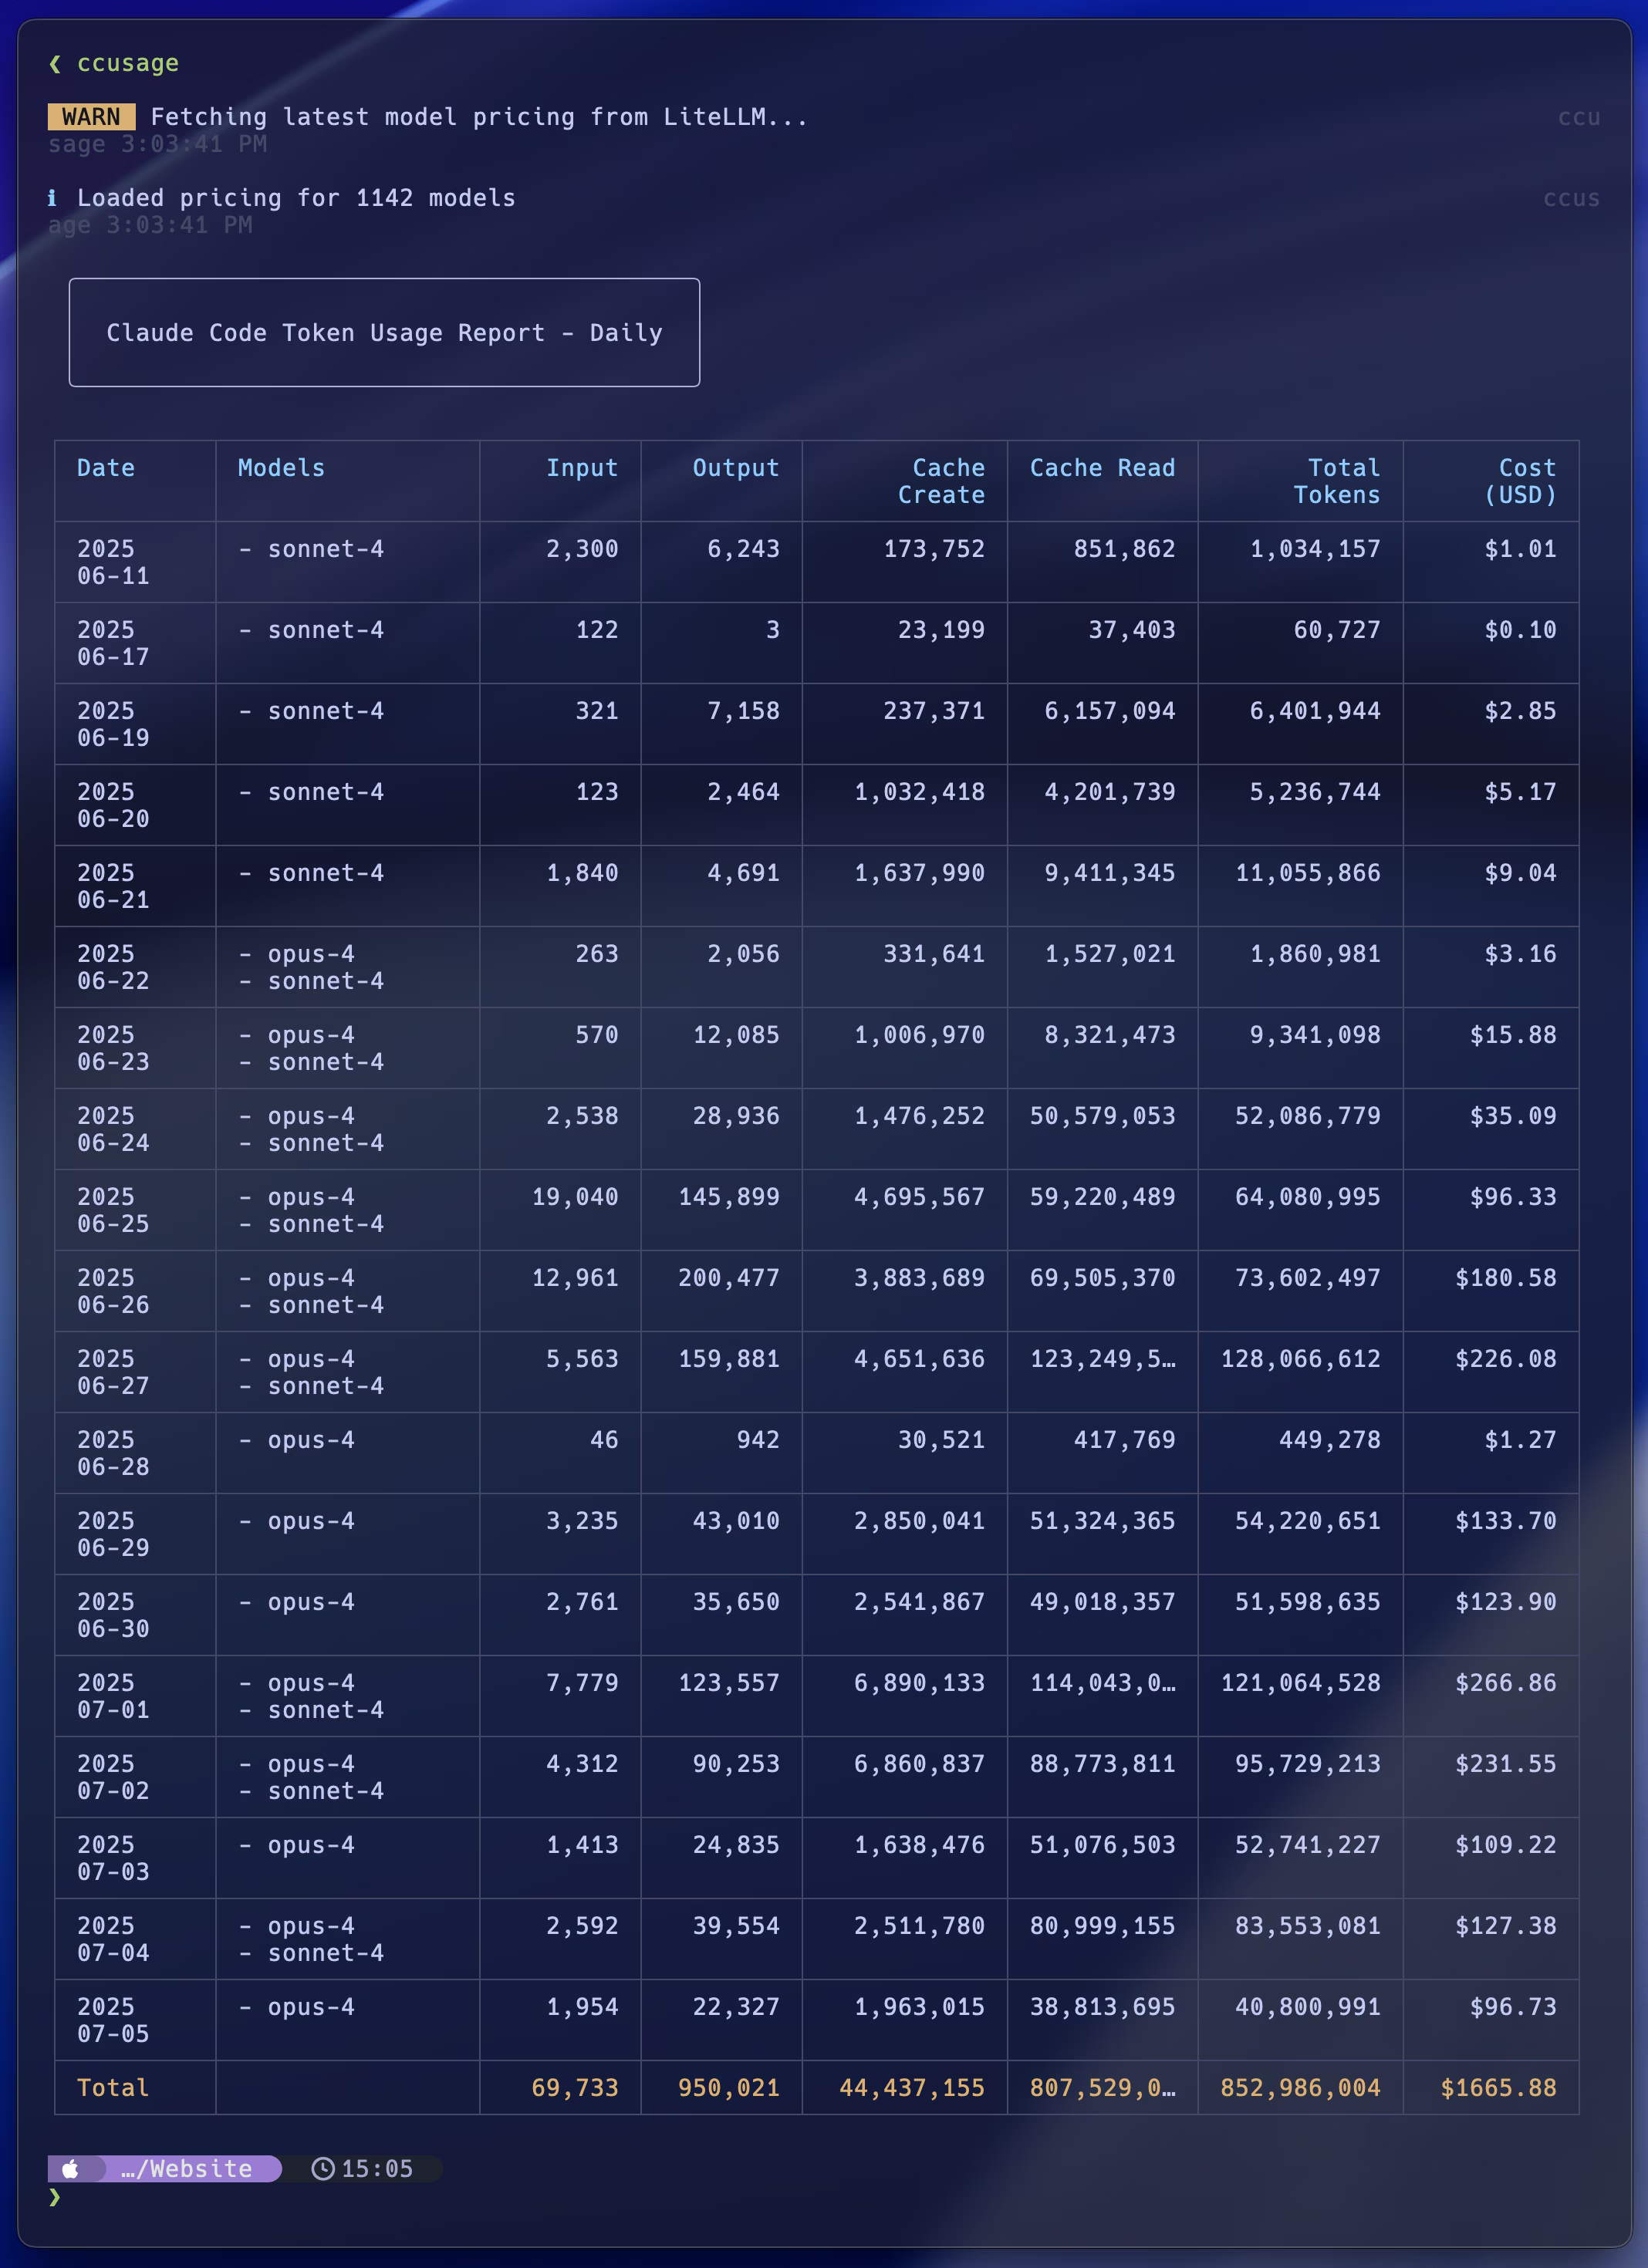Click the …/Website directory segment

[x=187, y=2168]
